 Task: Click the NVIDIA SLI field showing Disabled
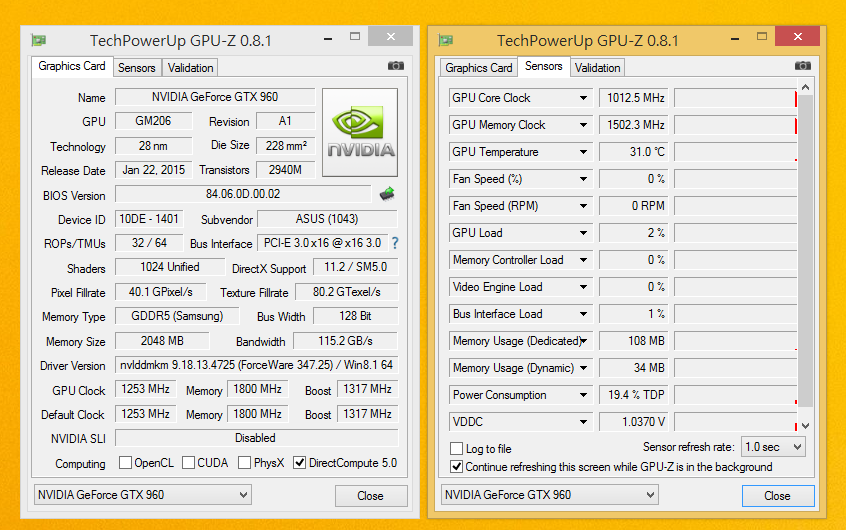pyautogui.click(x=257, y=438)
